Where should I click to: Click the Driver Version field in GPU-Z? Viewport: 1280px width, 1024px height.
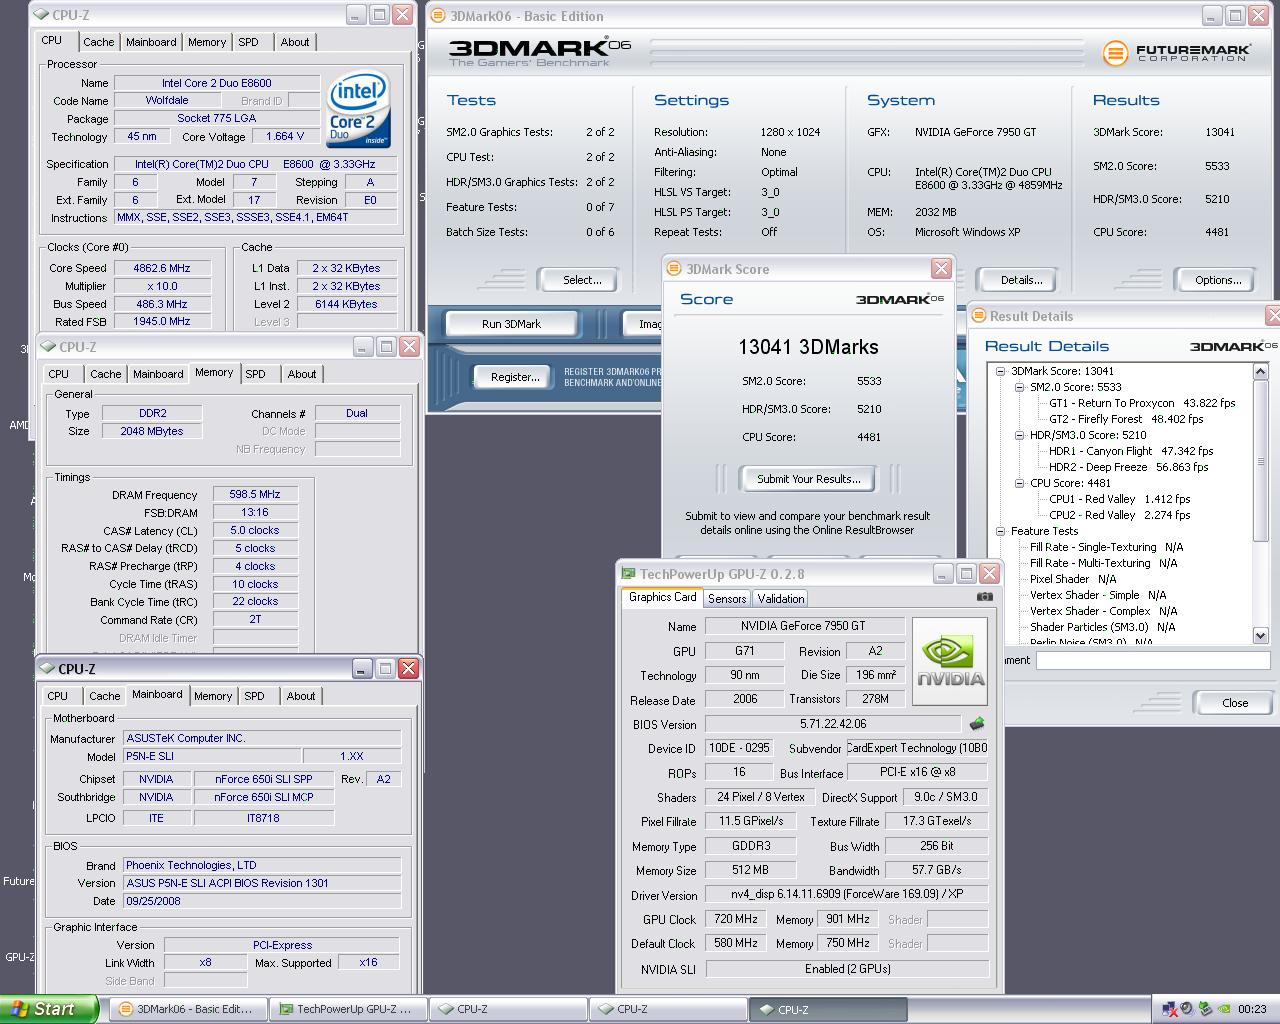[846, 894]
